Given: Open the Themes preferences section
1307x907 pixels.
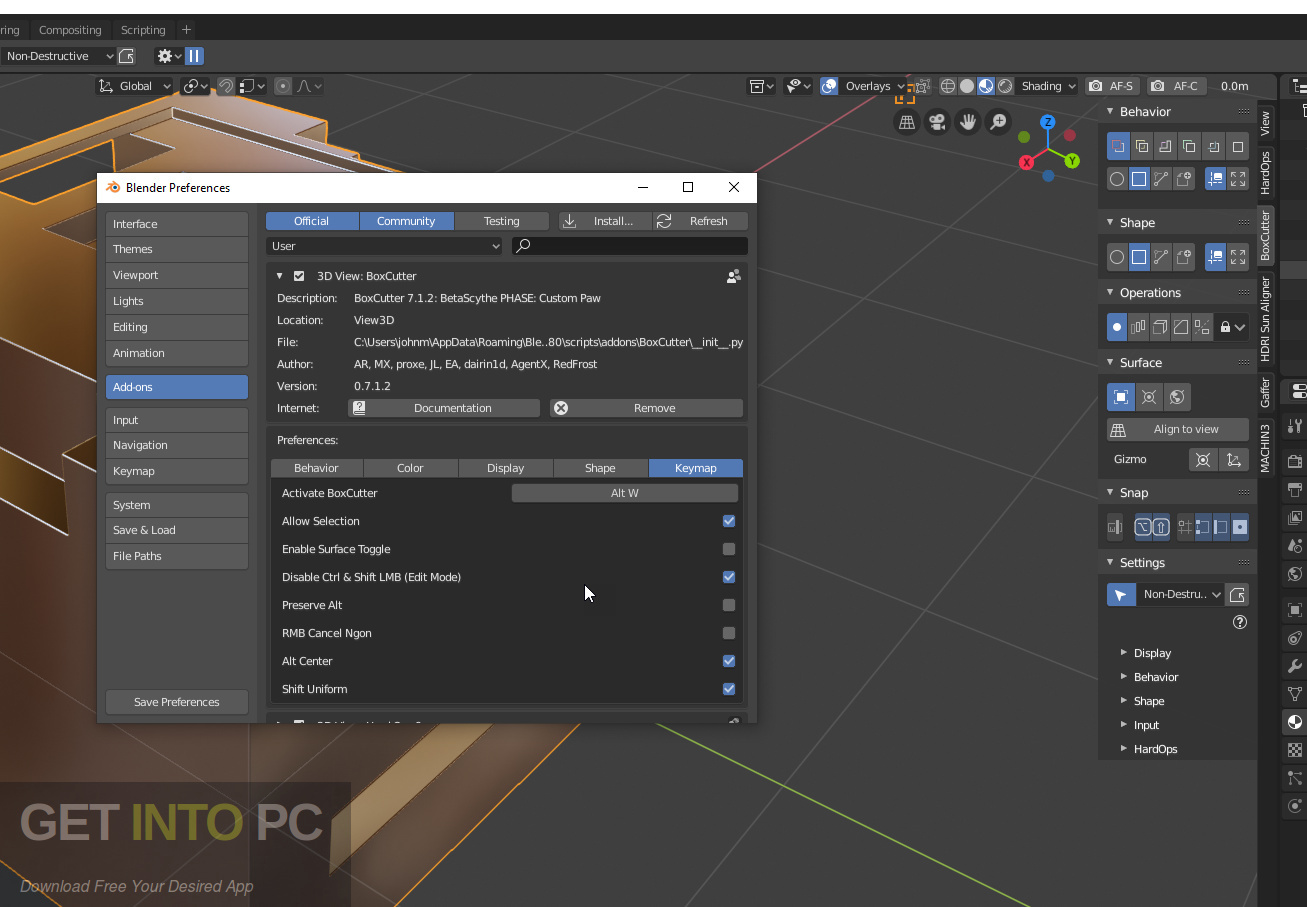Looking at the screenshot, I should pyautogui.click(x=177, y=249).
